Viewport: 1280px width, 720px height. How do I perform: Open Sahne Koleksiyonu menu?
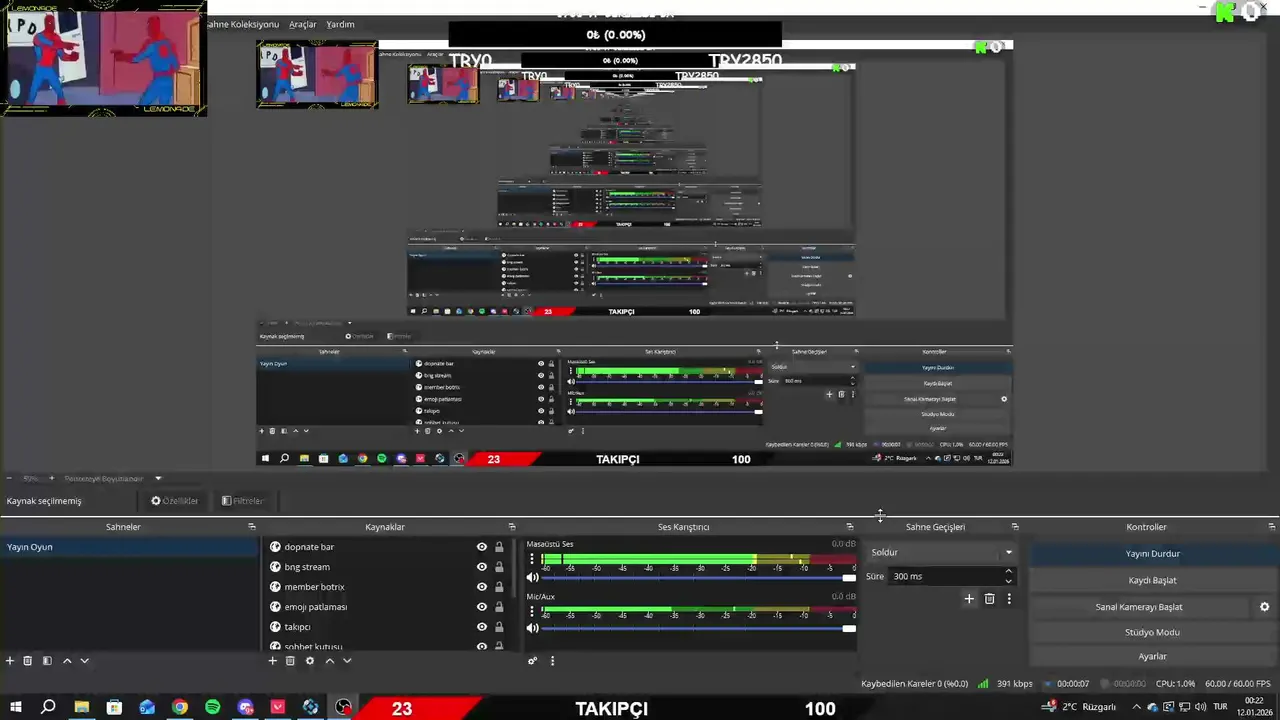click(x=243, y=24)
